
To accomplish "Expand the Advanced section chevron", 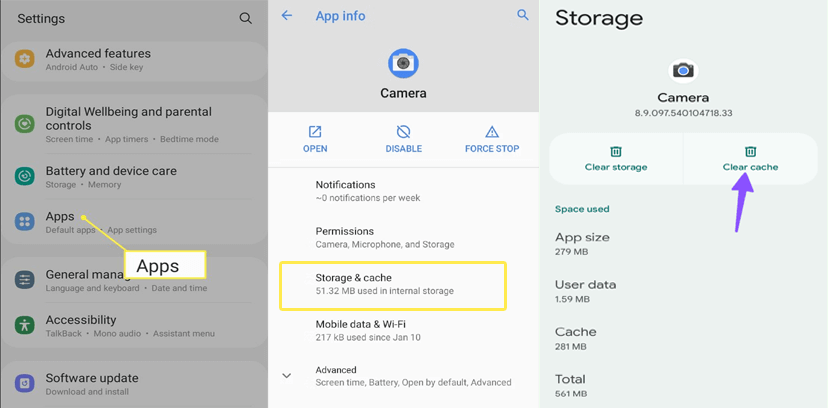I will coord(287,376).
